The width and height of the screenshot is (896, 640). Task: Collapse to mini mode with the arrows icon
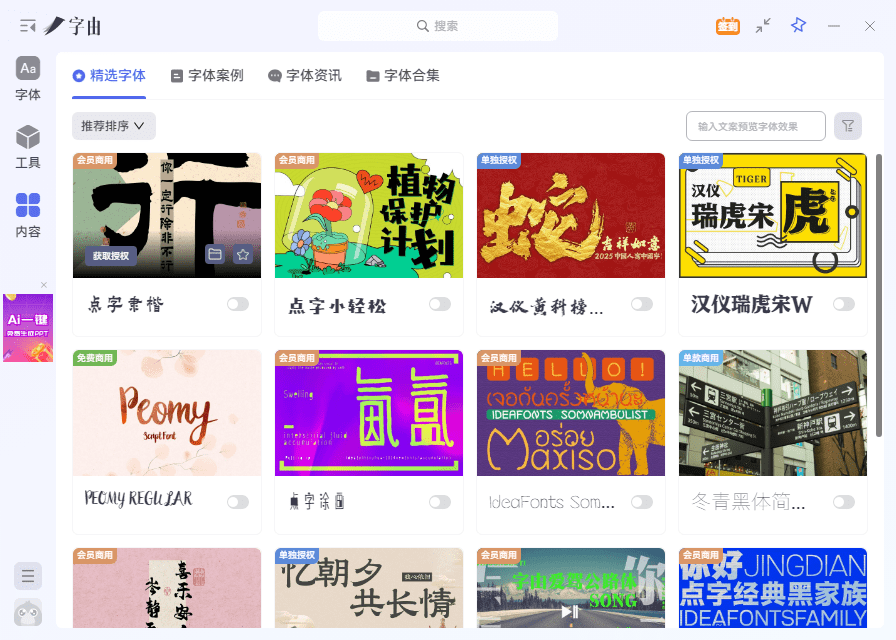(x=763, y=26)
